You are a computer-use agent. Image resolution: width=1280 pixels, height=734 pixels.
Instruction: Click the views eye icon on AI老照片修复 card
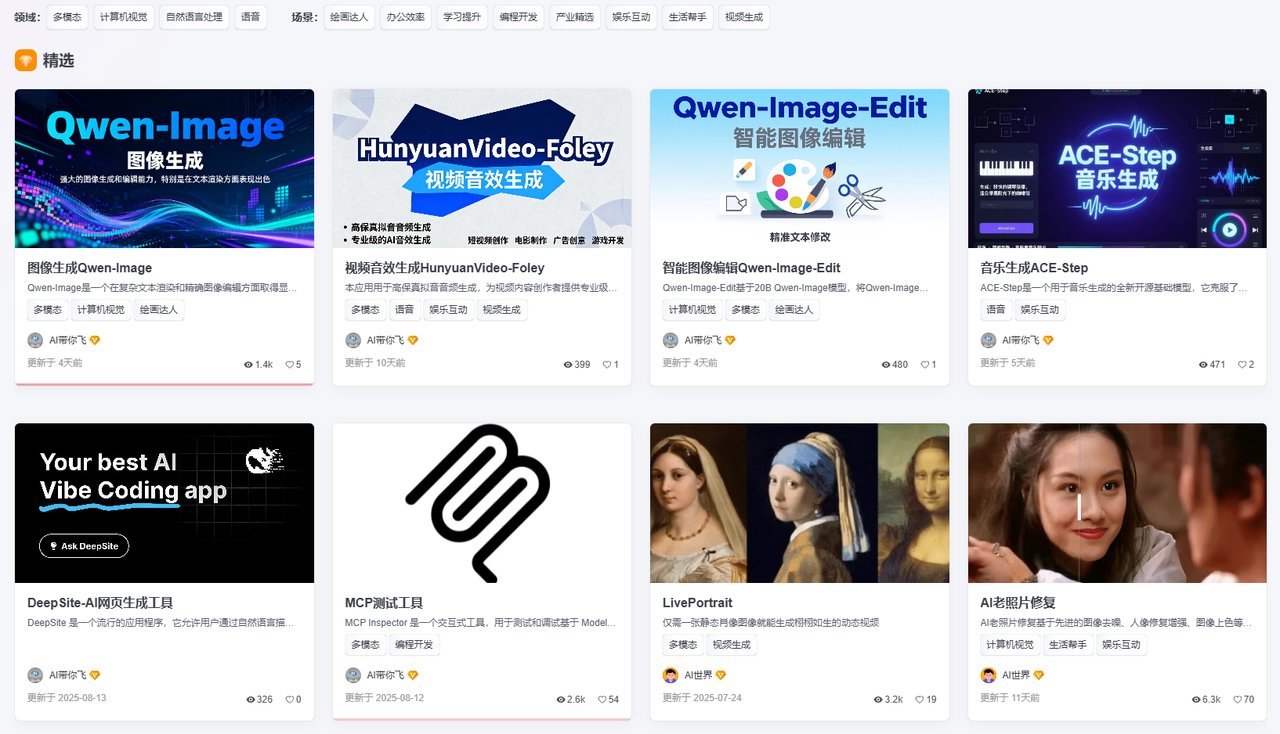point(1196,700)
